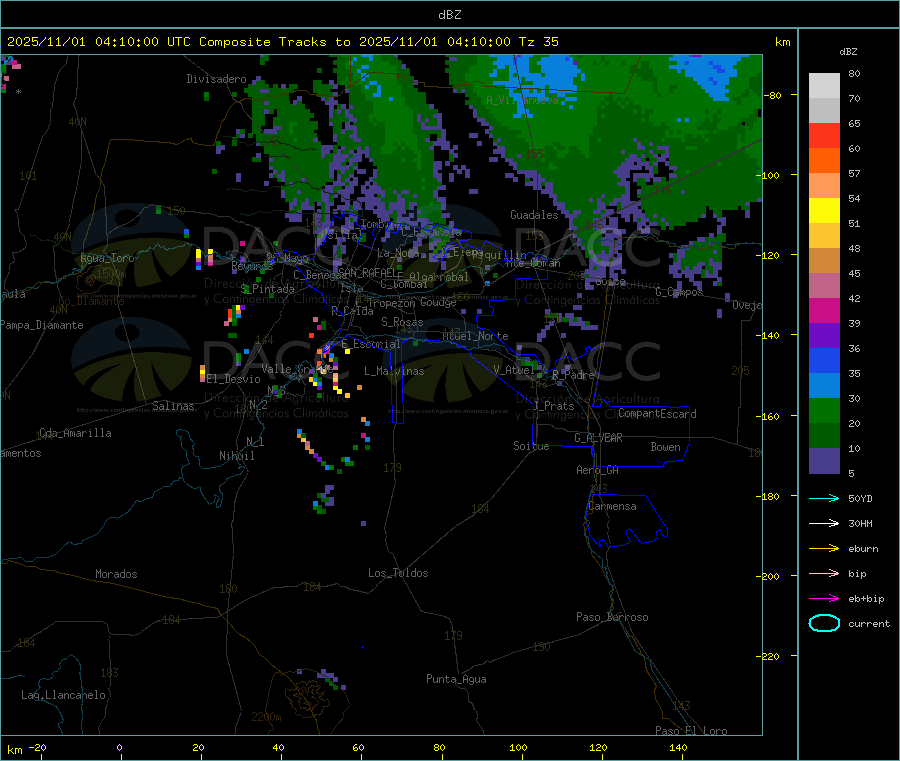Click the pink bip arrow legend icon
This screenshot has width=900, height=761.
tap(824, 573)
